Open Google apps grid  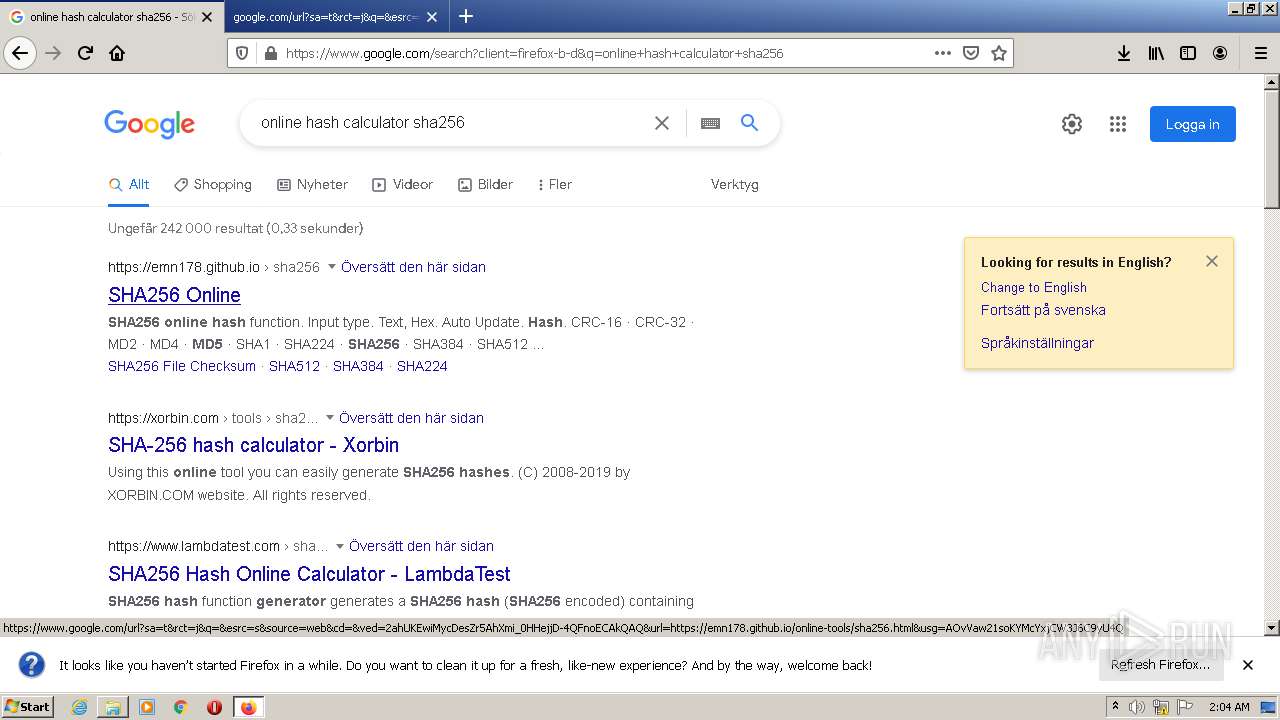click(1118, 124)
